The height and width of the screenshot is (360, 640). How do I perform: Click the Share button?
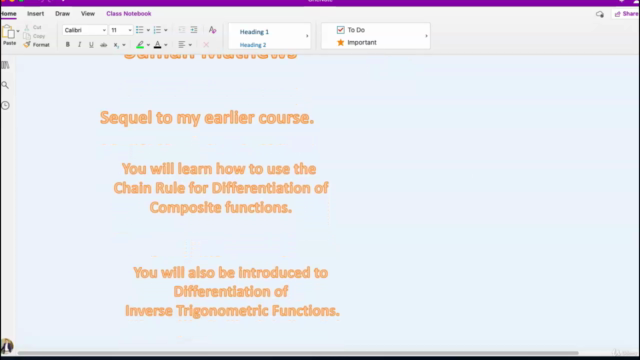click(626, 14)
